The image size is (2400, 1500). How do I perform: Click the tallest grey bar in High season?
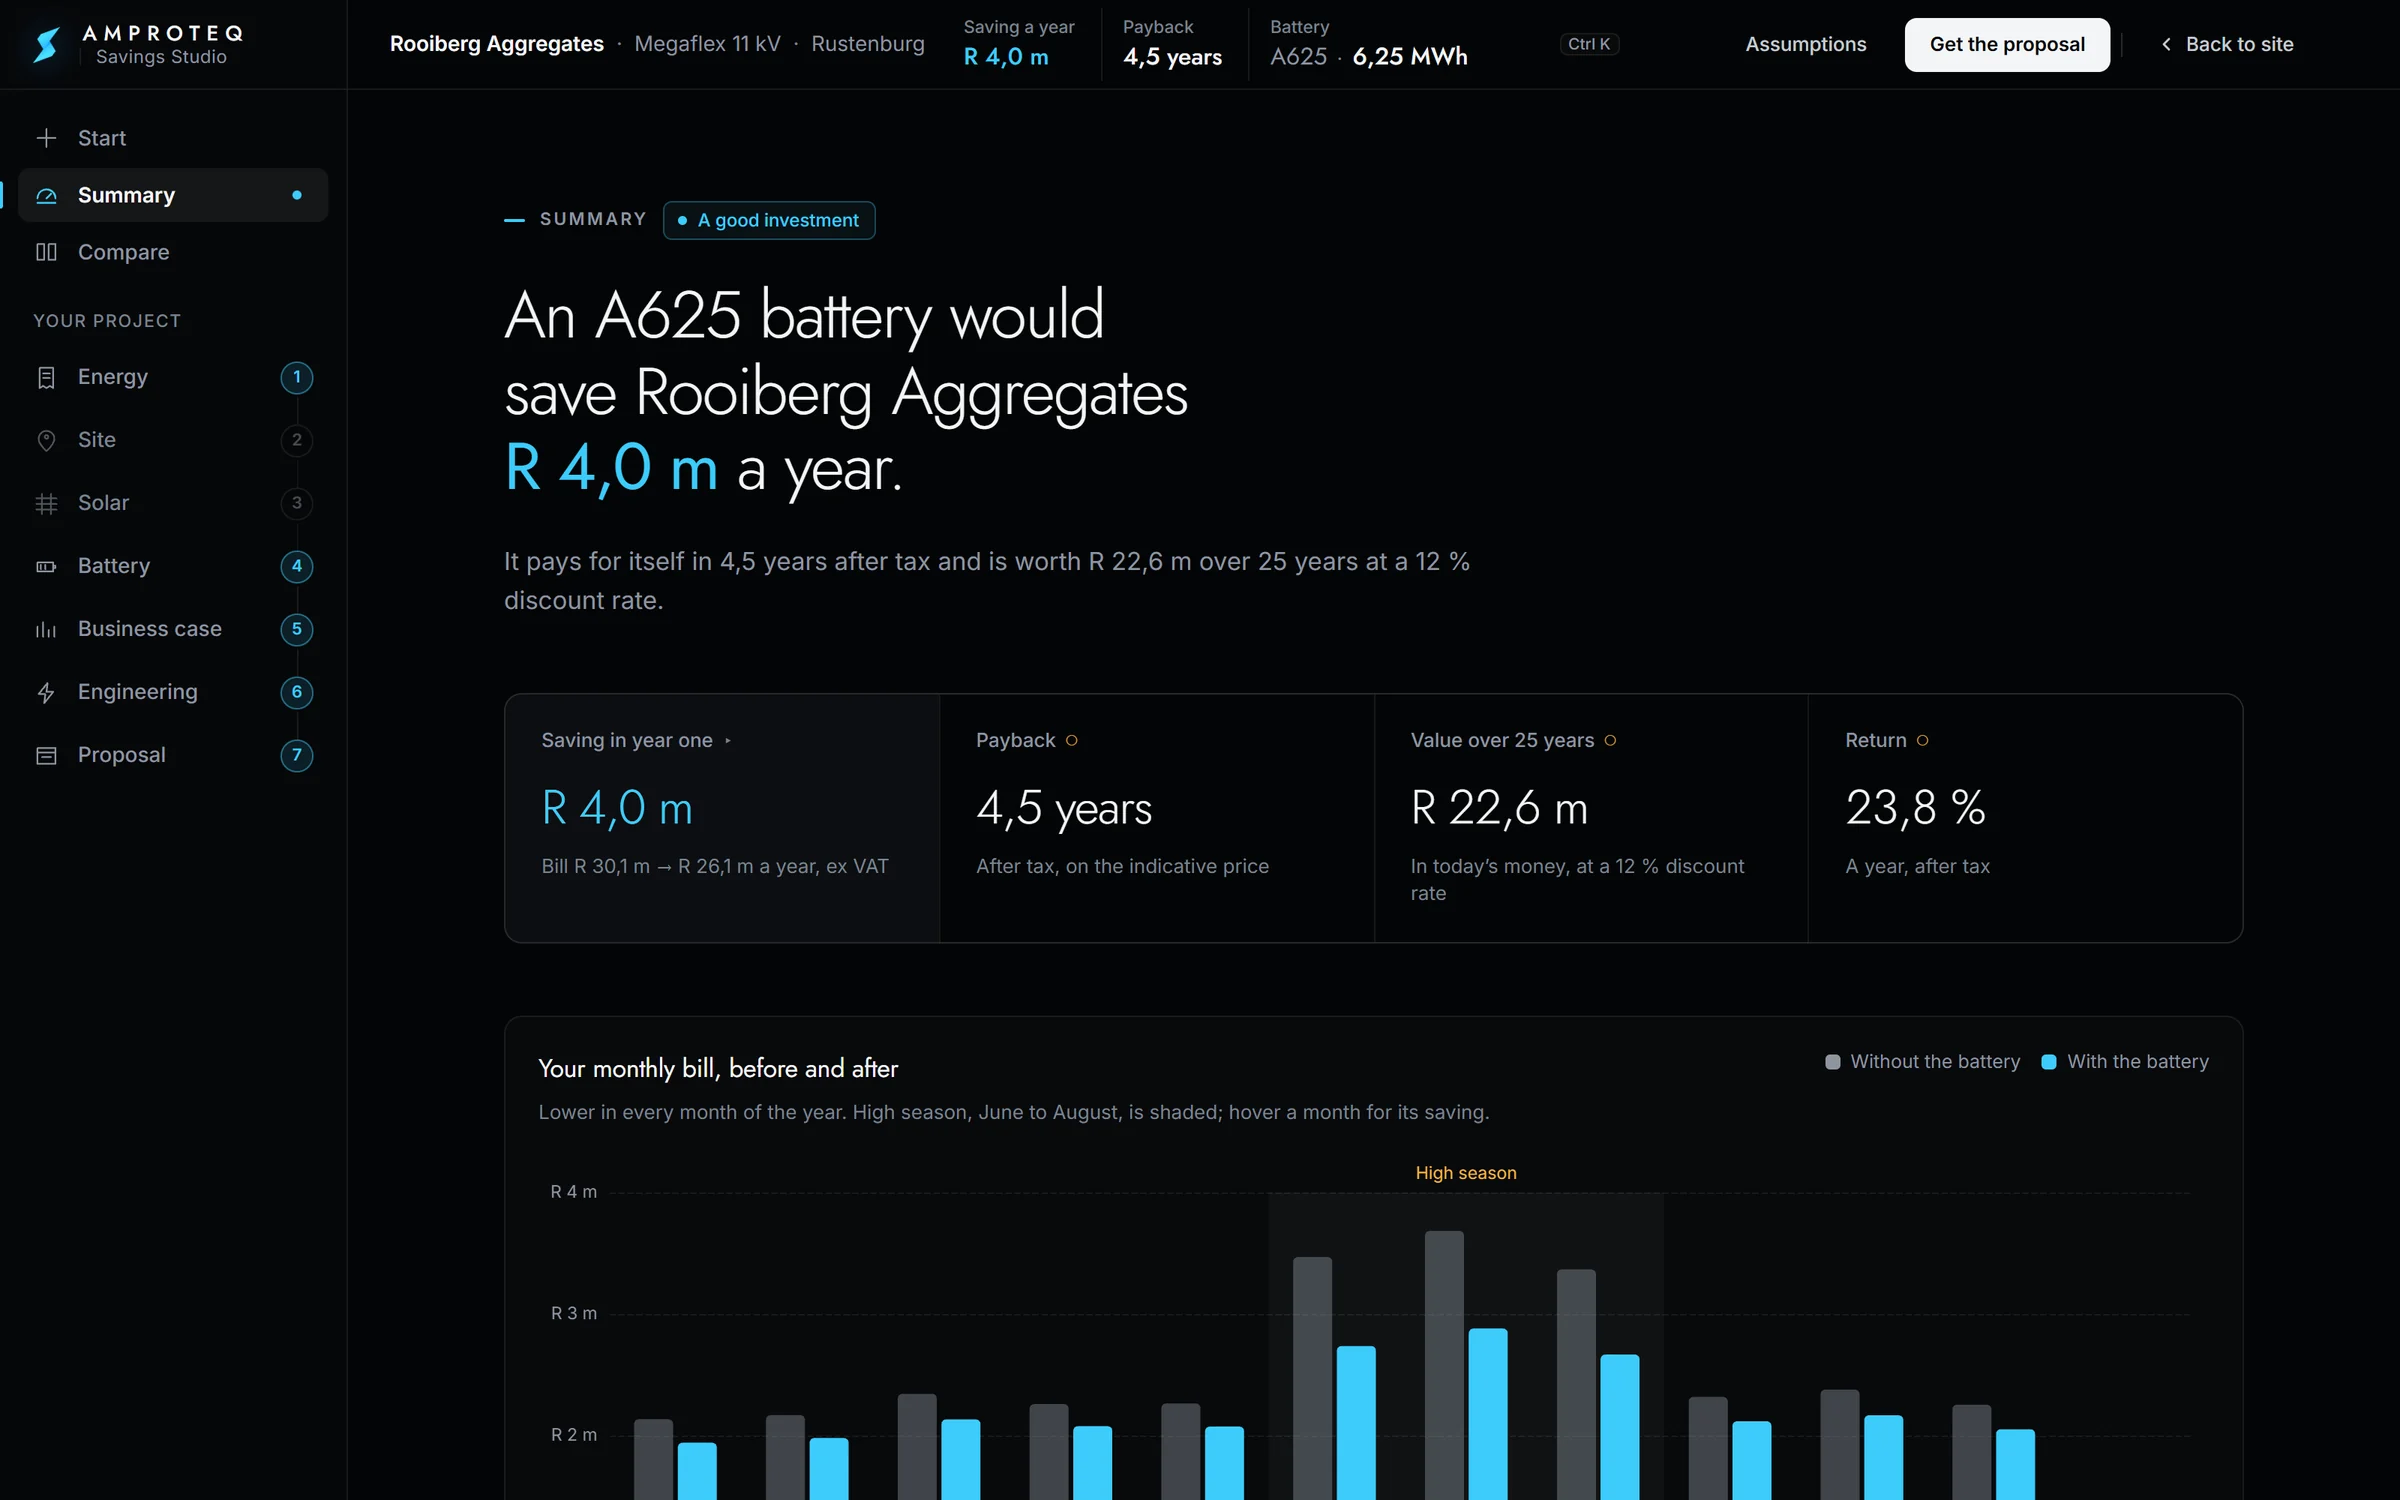(1444, 1365)
